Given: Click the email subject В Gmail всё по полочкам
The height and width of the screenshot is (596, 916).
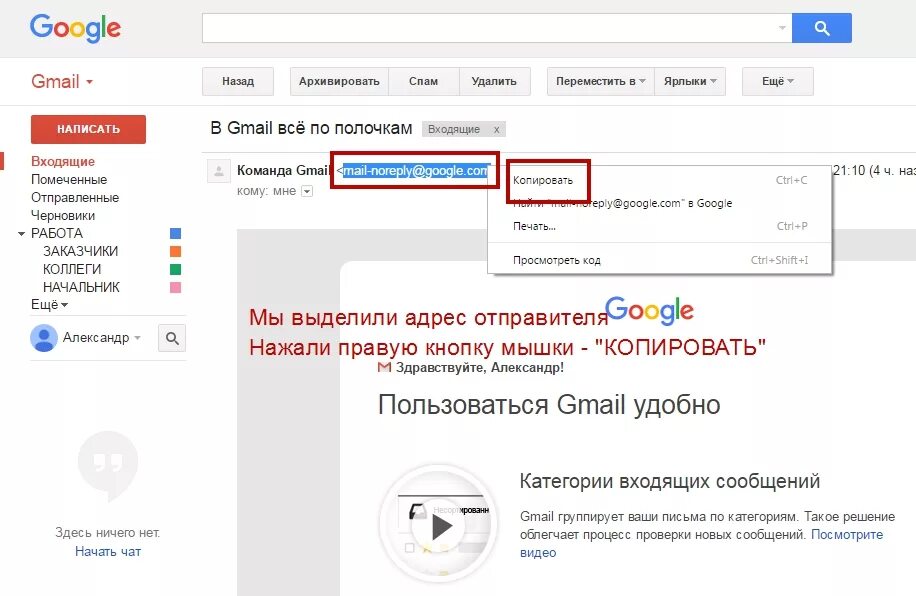Looking at the screenshot, I should [x=311, y=128].
